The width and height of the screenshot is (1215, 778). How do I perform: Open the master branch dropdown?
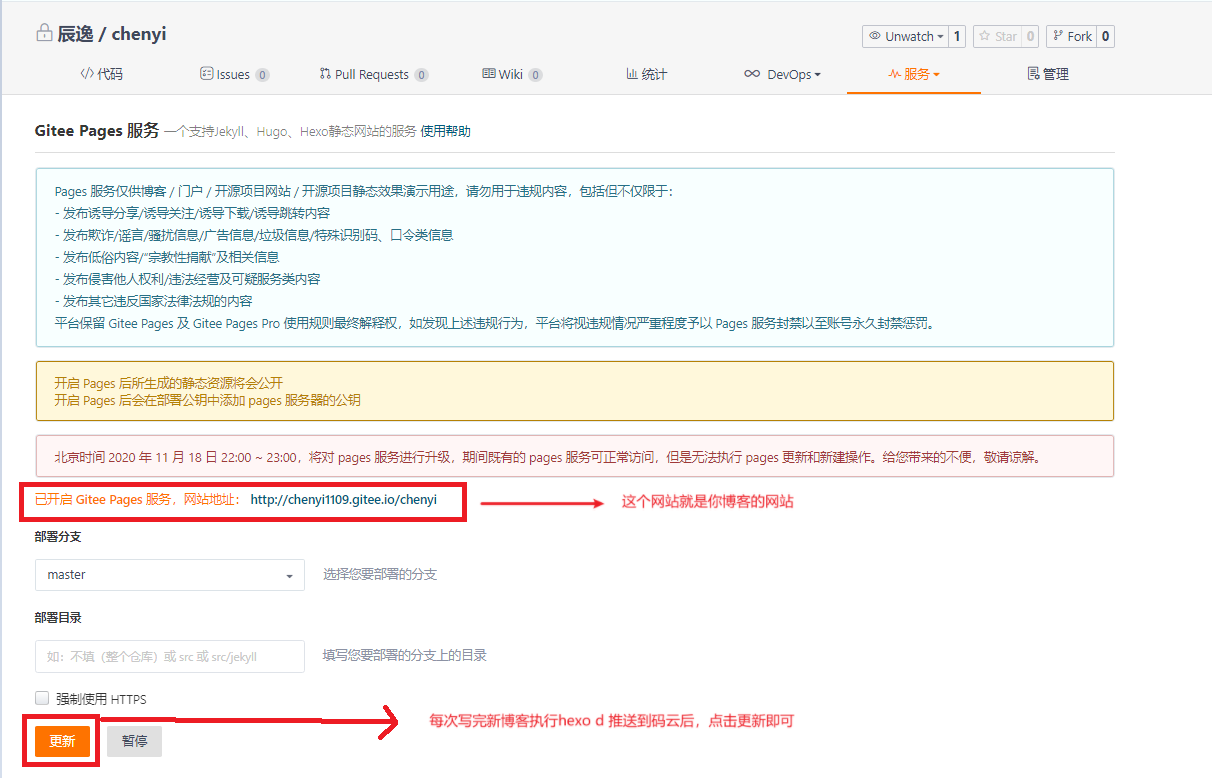click(170, 575)
